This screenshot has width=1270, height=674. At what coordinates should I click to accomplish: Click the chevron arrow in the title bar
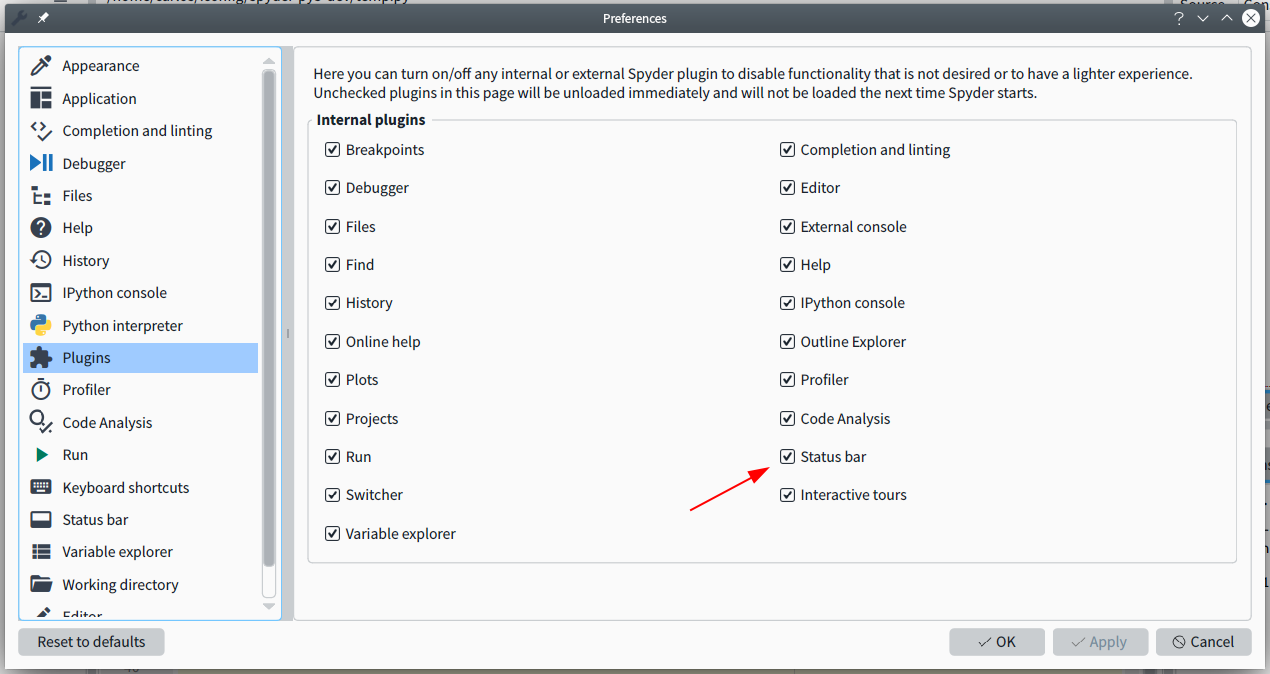(x=1203, y=17)
